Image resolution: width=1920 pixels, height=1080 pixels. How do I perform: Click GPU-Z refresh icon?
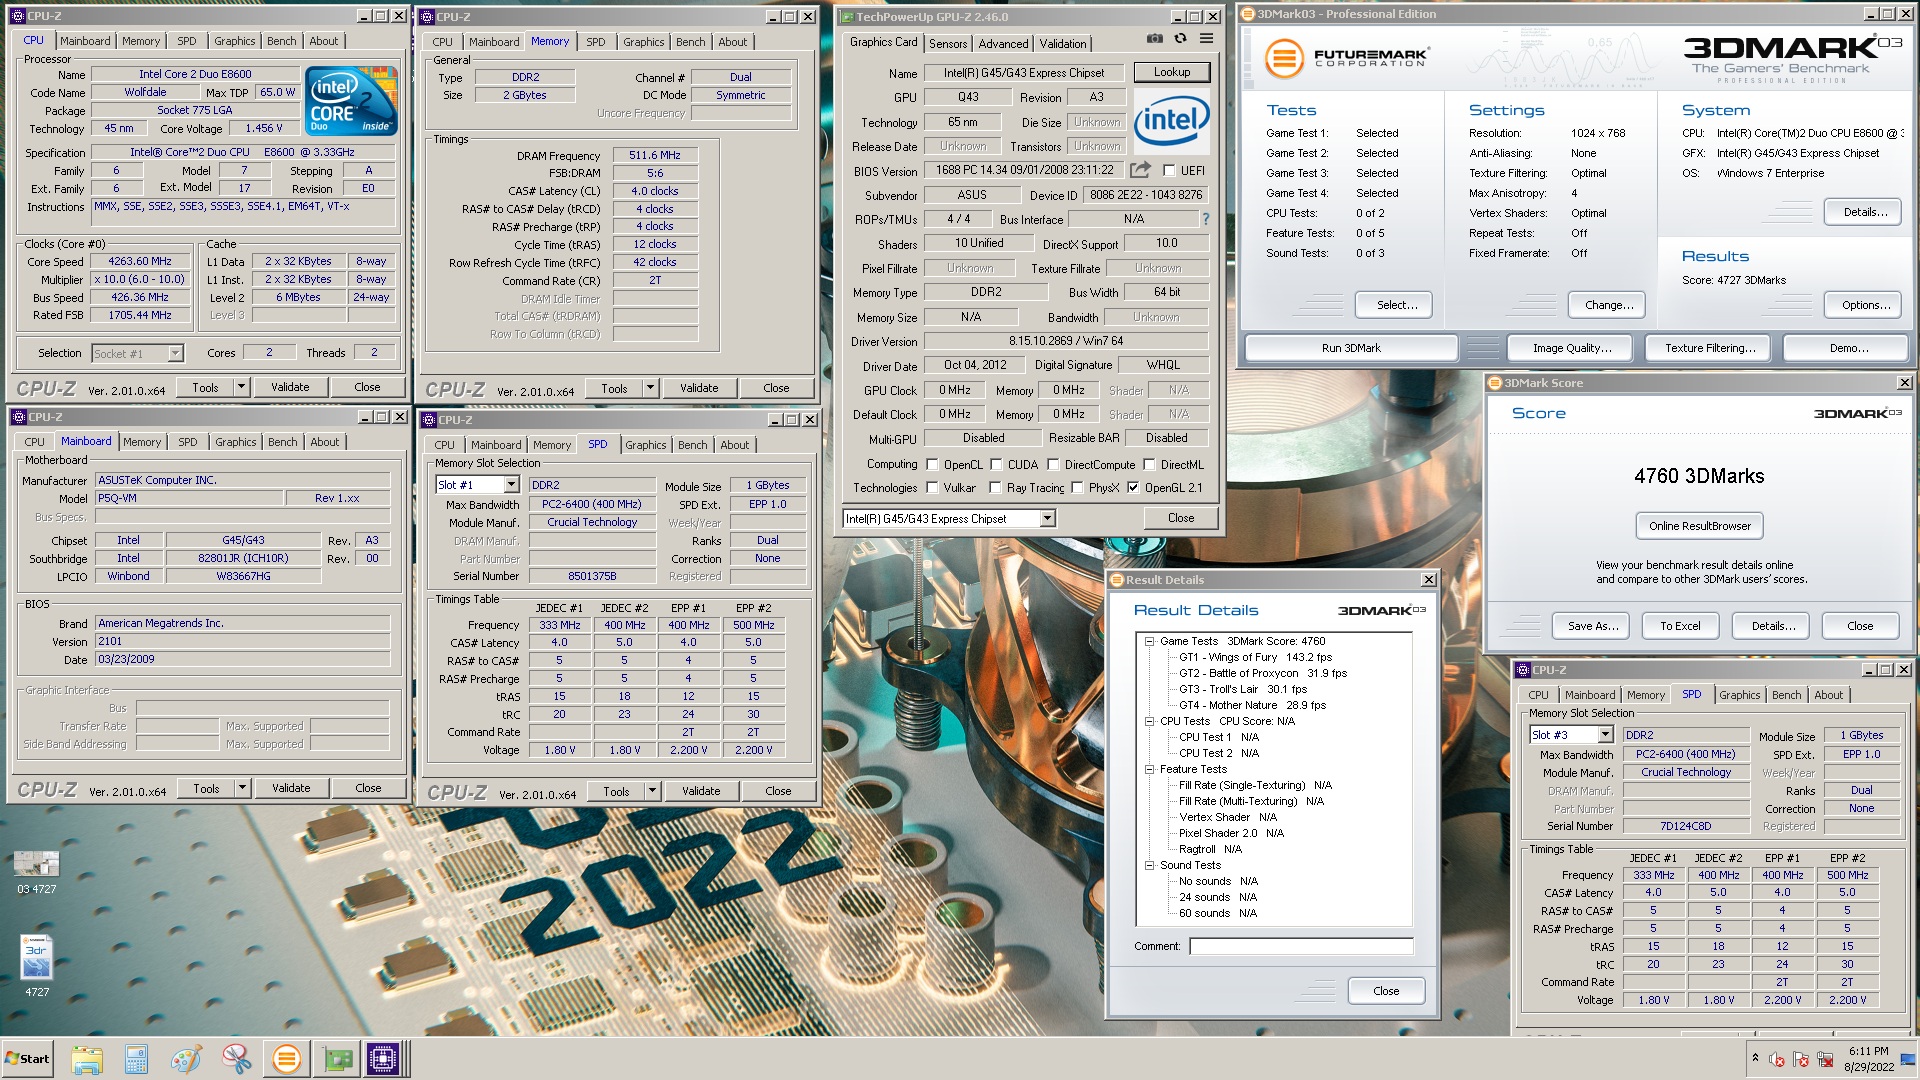coord(1181,39)
